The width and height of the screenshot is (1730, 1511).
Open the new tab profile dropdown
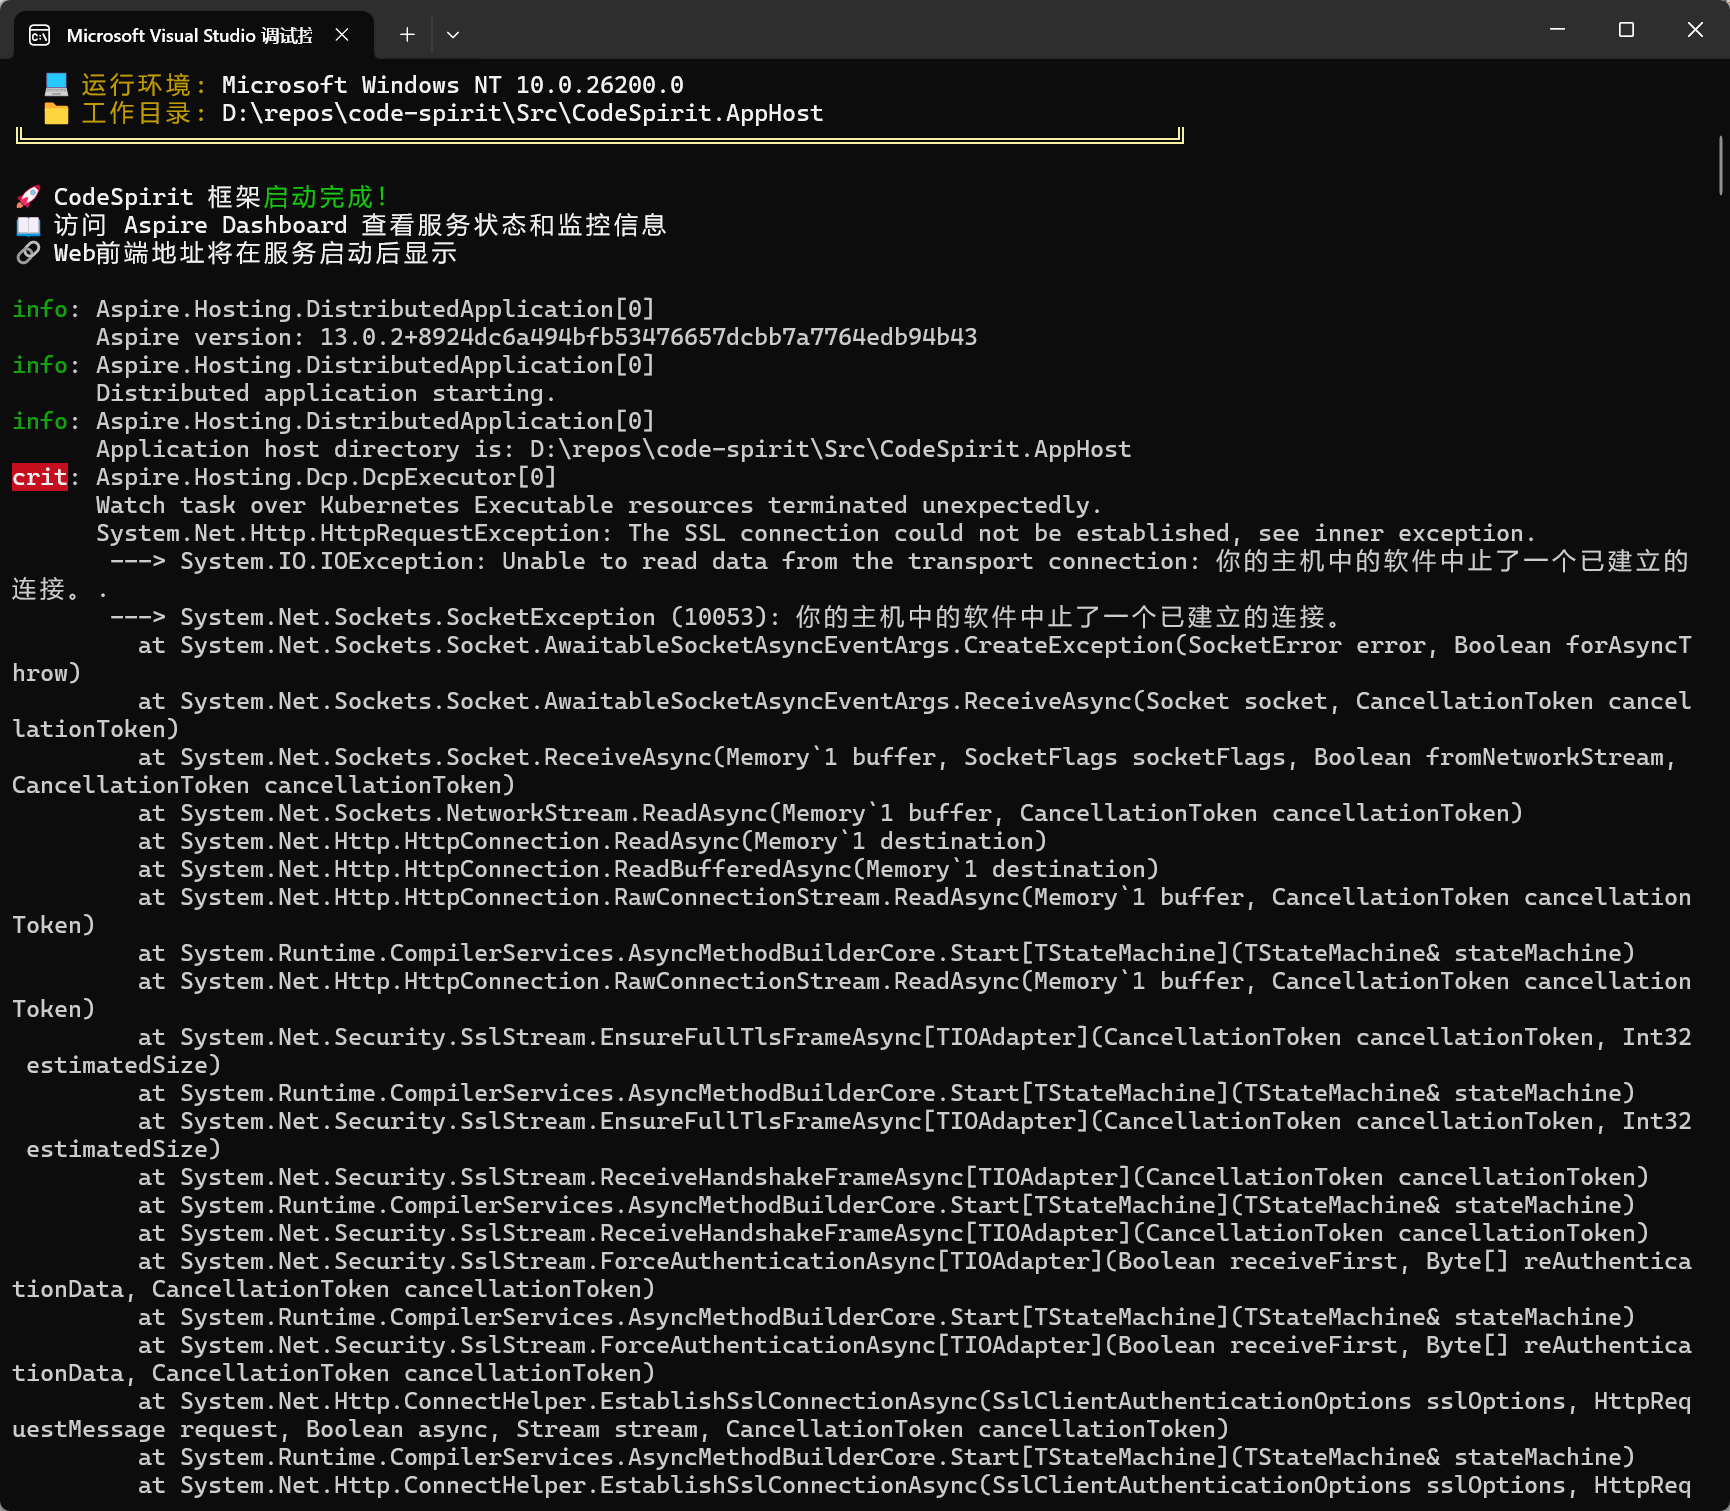[453, 35]
